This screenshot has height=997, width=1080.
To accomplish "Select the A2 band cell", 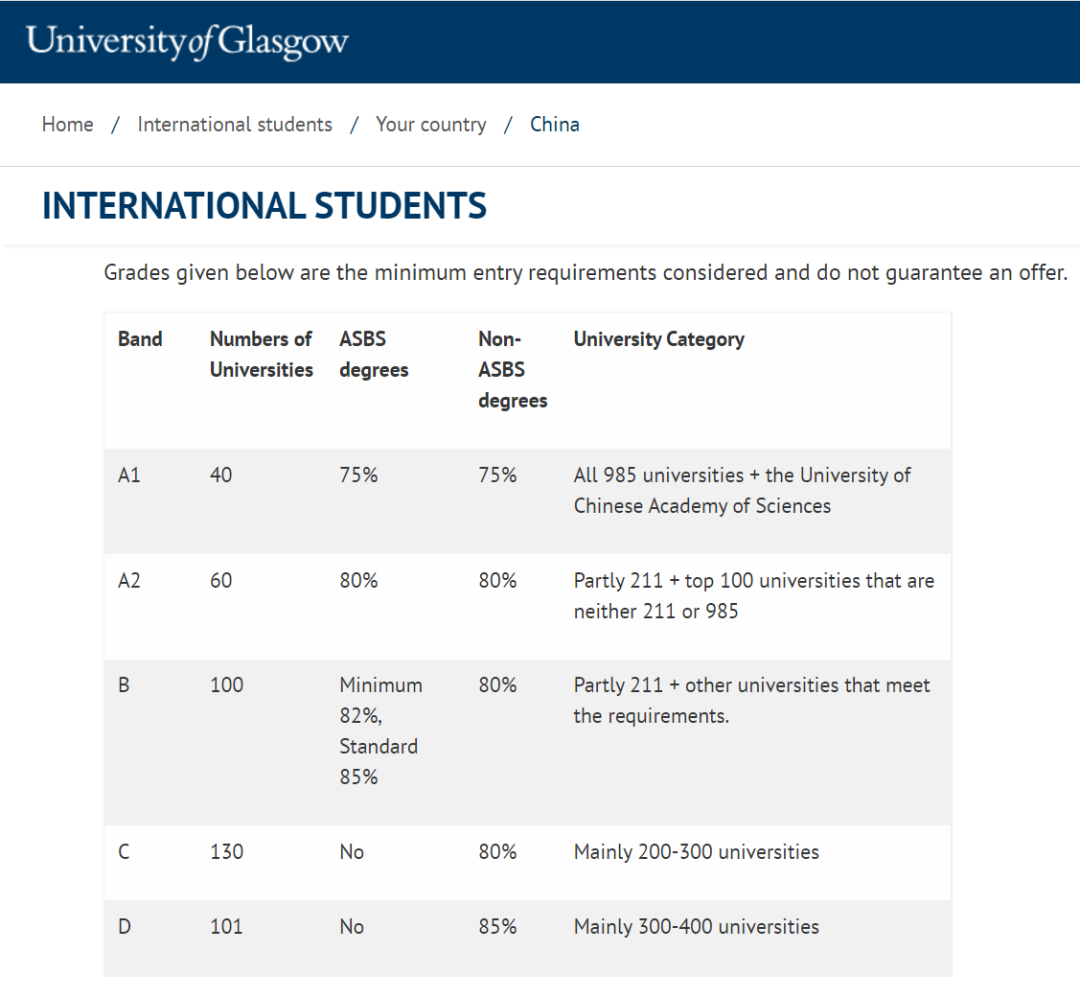I will [x=129, y=580].
